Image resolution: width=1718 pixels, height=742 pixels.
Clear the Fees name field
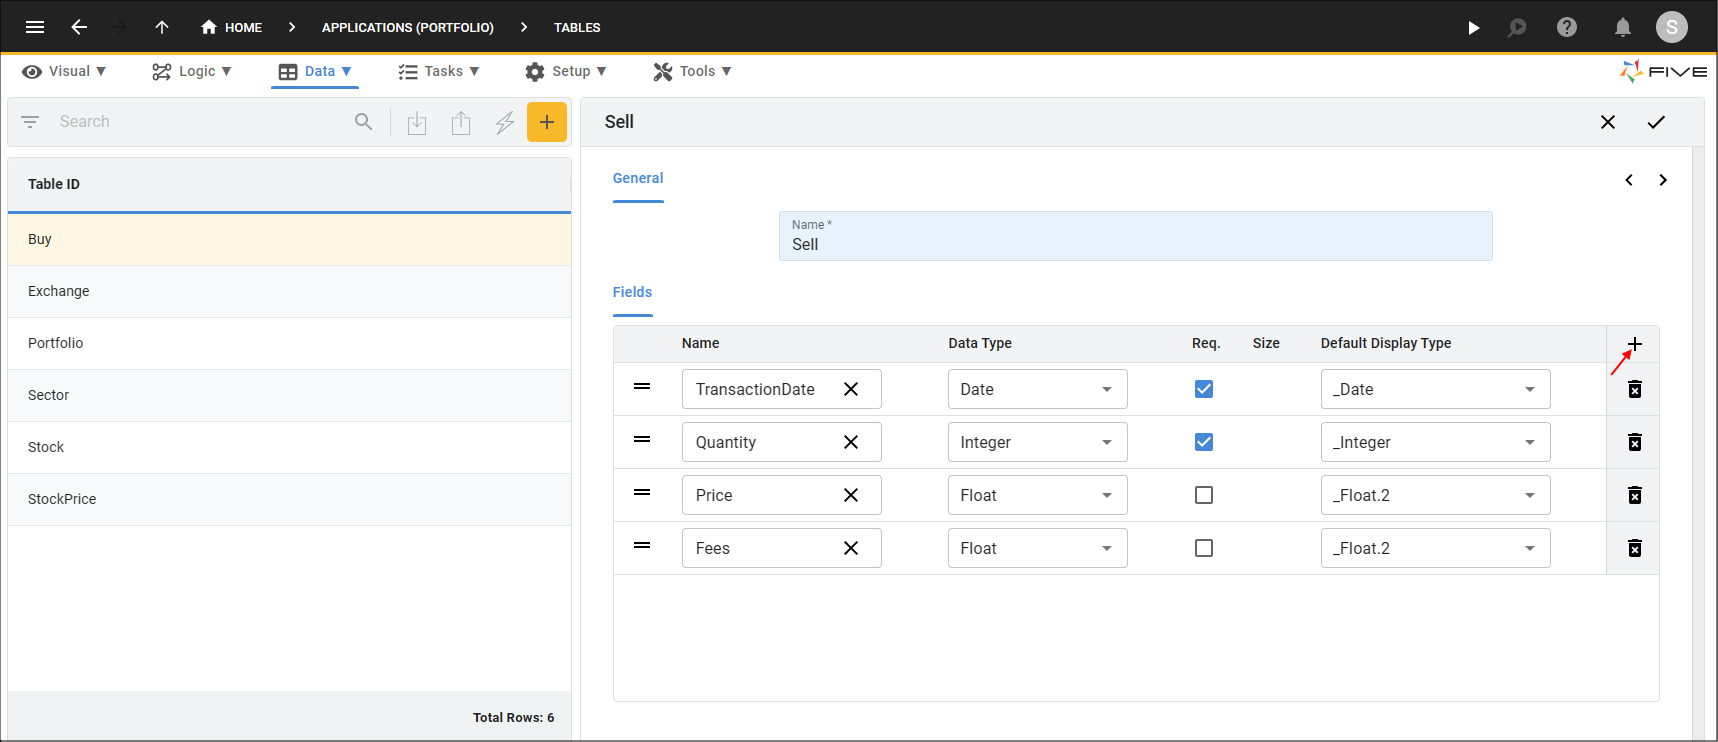pyautogui.click(x=851, y=548)
